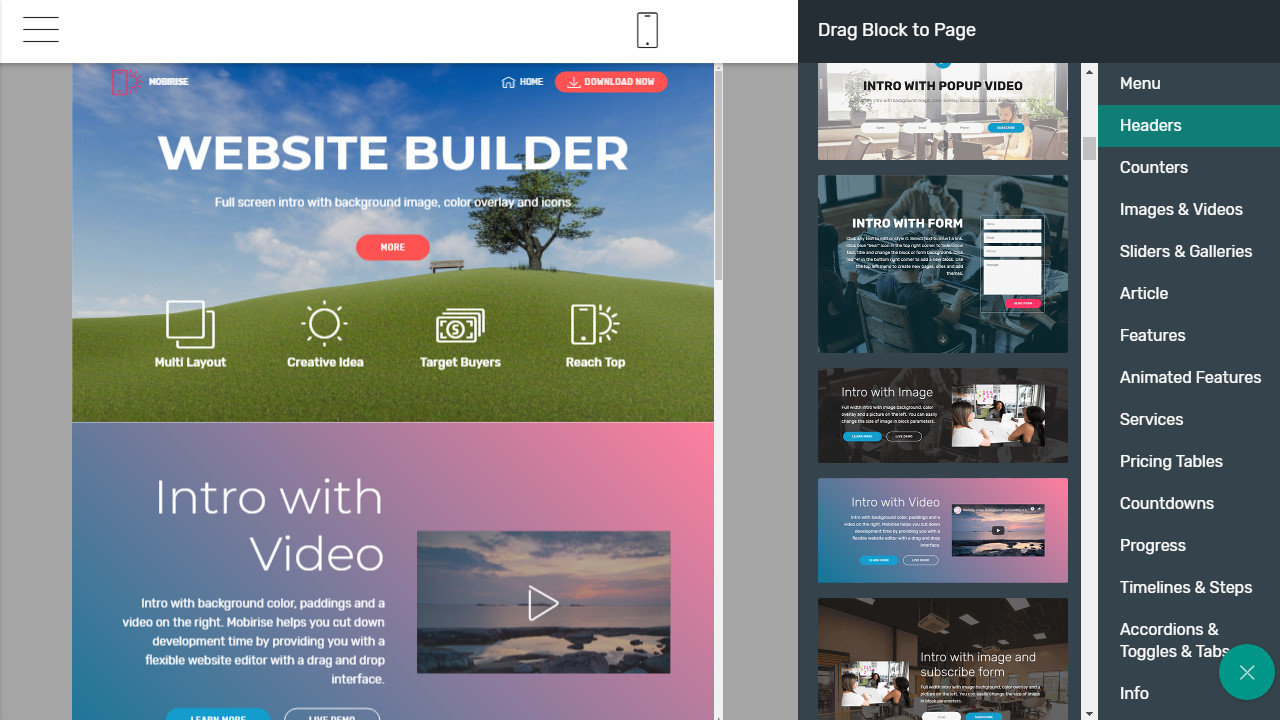1280x720 pixels.
Task: Open Images & Videos category
Action: click(1181, 209)
